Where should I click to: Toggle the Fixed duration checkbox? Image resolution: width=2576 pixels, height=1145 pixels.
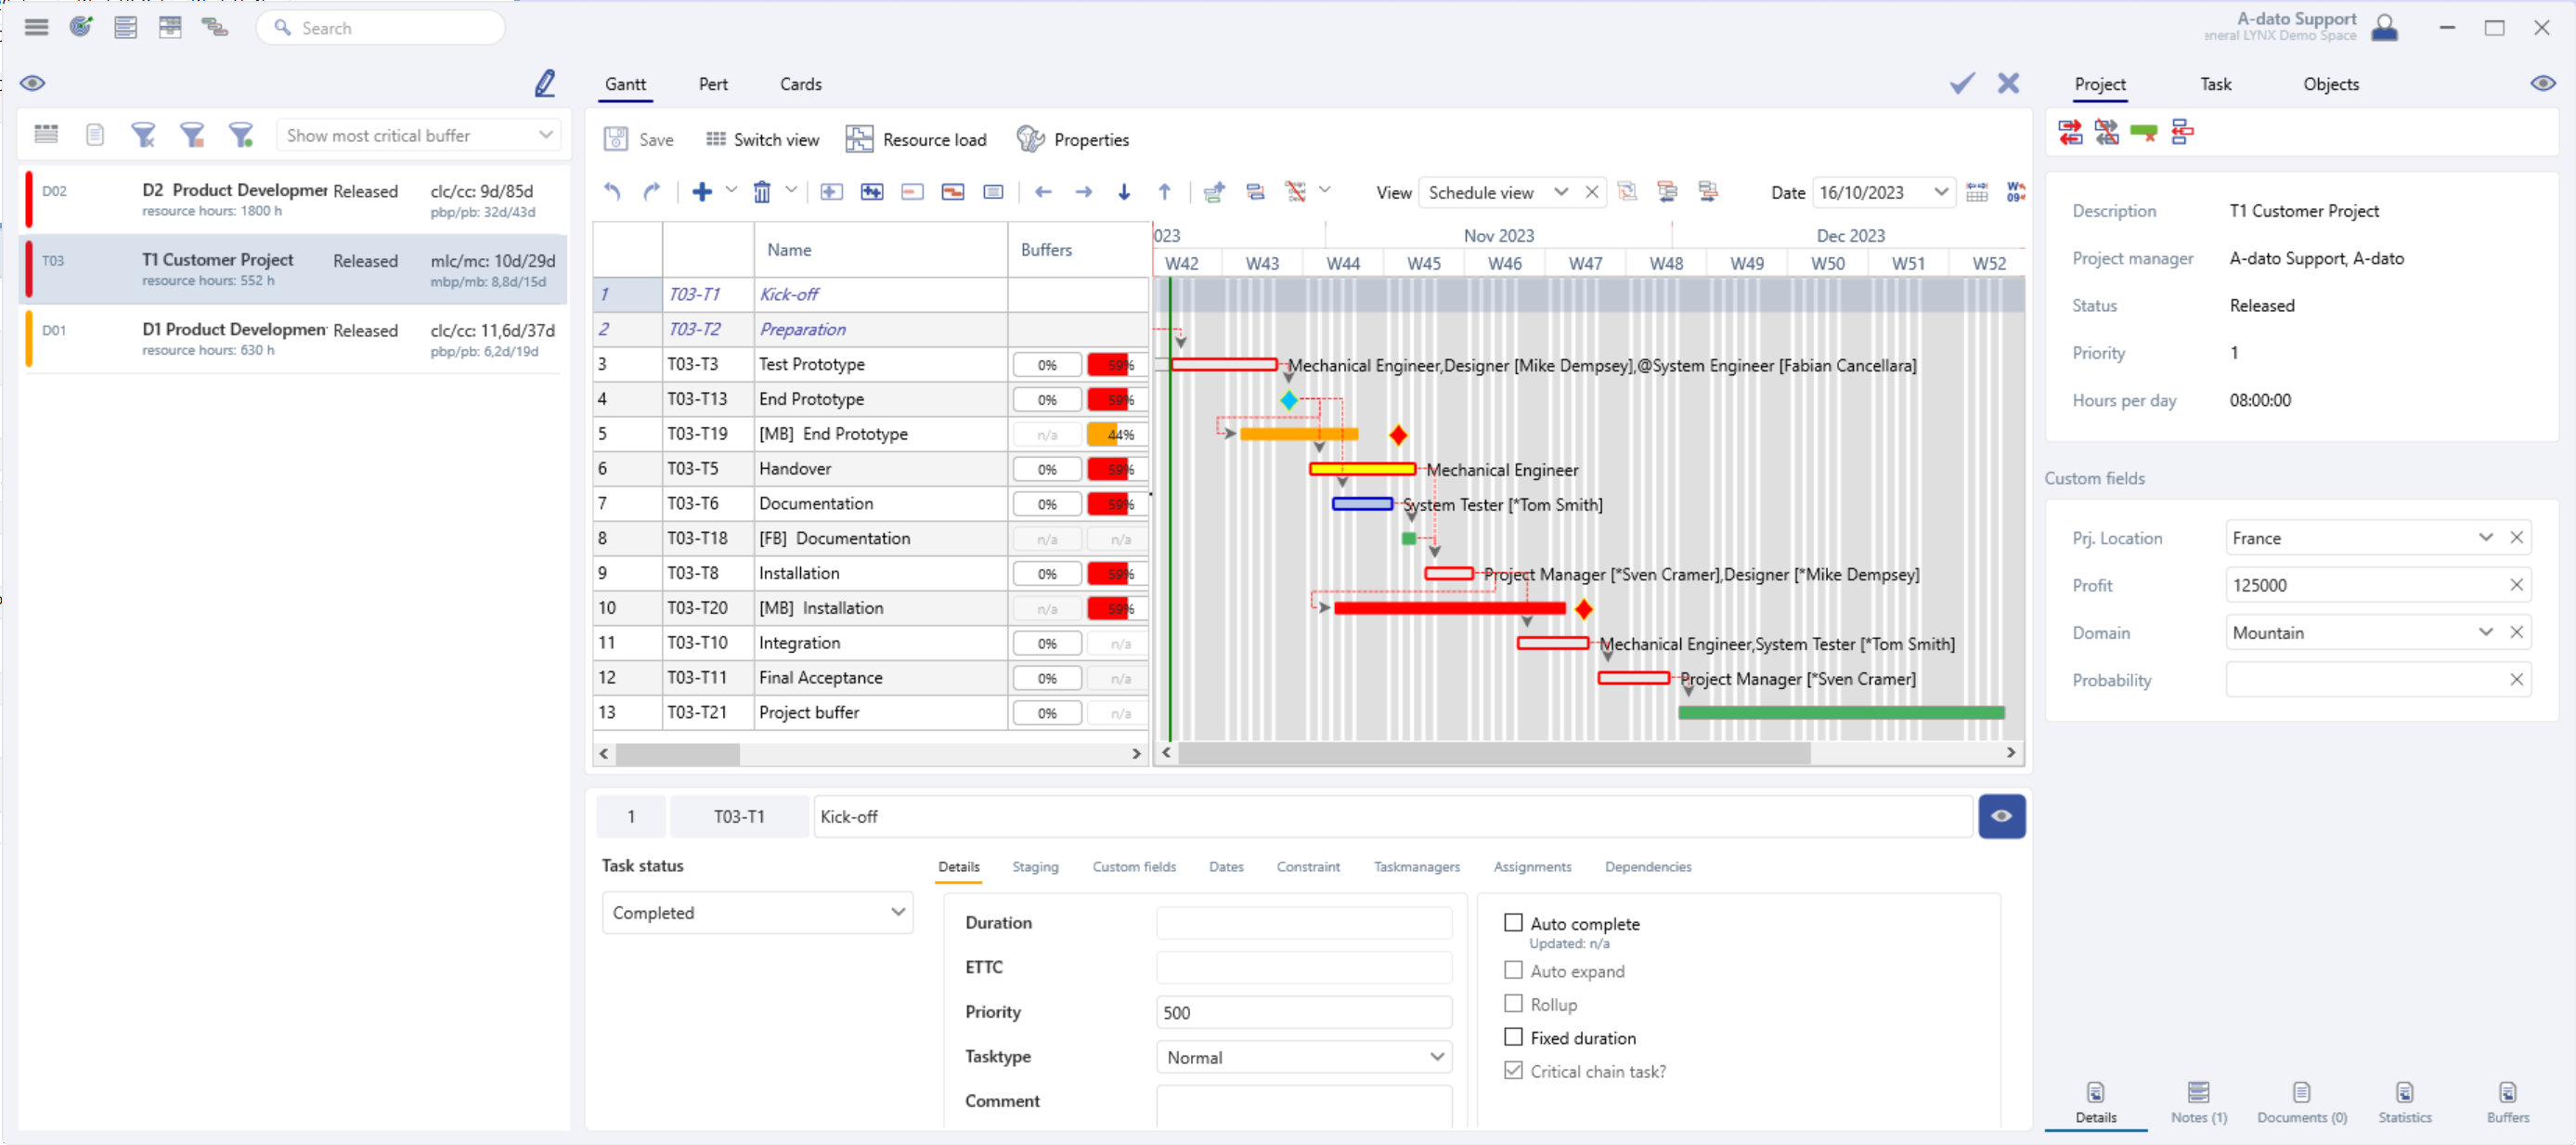[x=1513, y=1037]
